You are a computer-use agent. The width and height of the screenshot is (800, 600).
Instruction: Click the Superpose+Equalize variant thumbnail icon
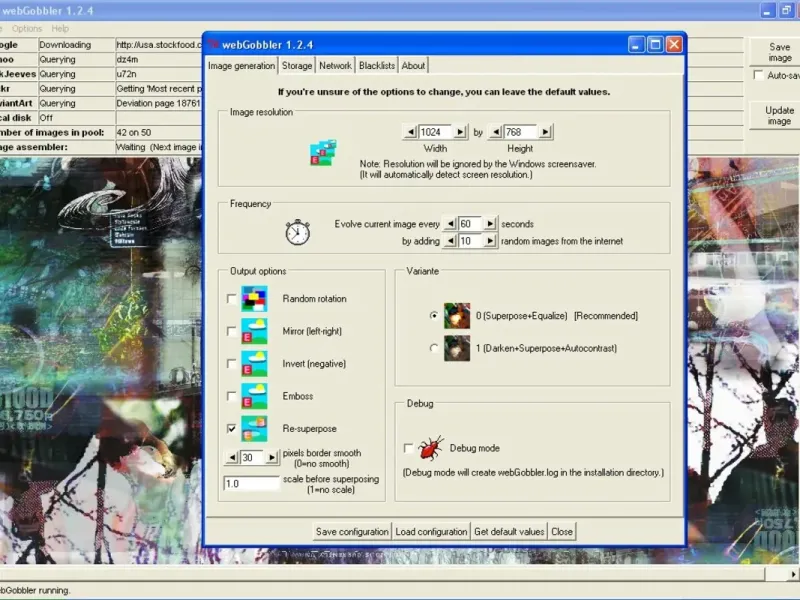(x=457, y=315)
